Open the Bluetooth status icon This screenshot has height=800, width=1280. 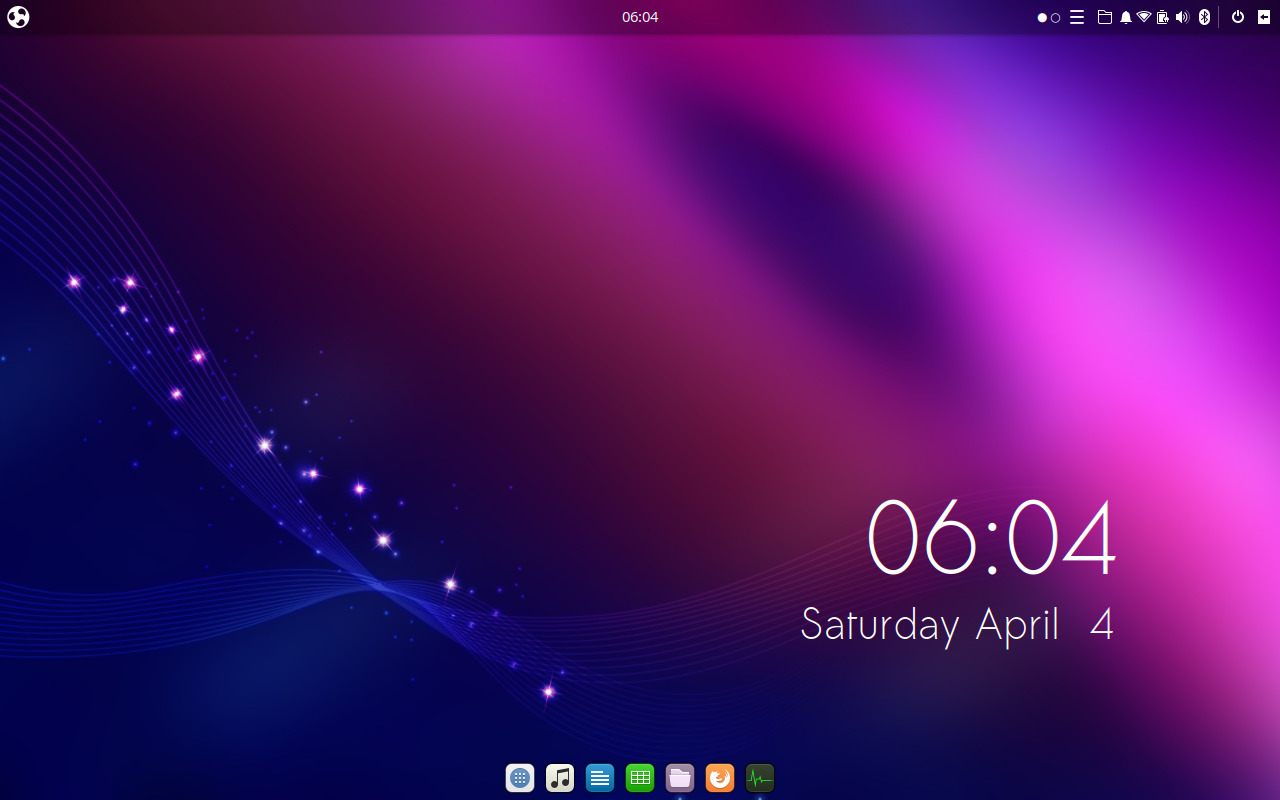[1204, 17]
